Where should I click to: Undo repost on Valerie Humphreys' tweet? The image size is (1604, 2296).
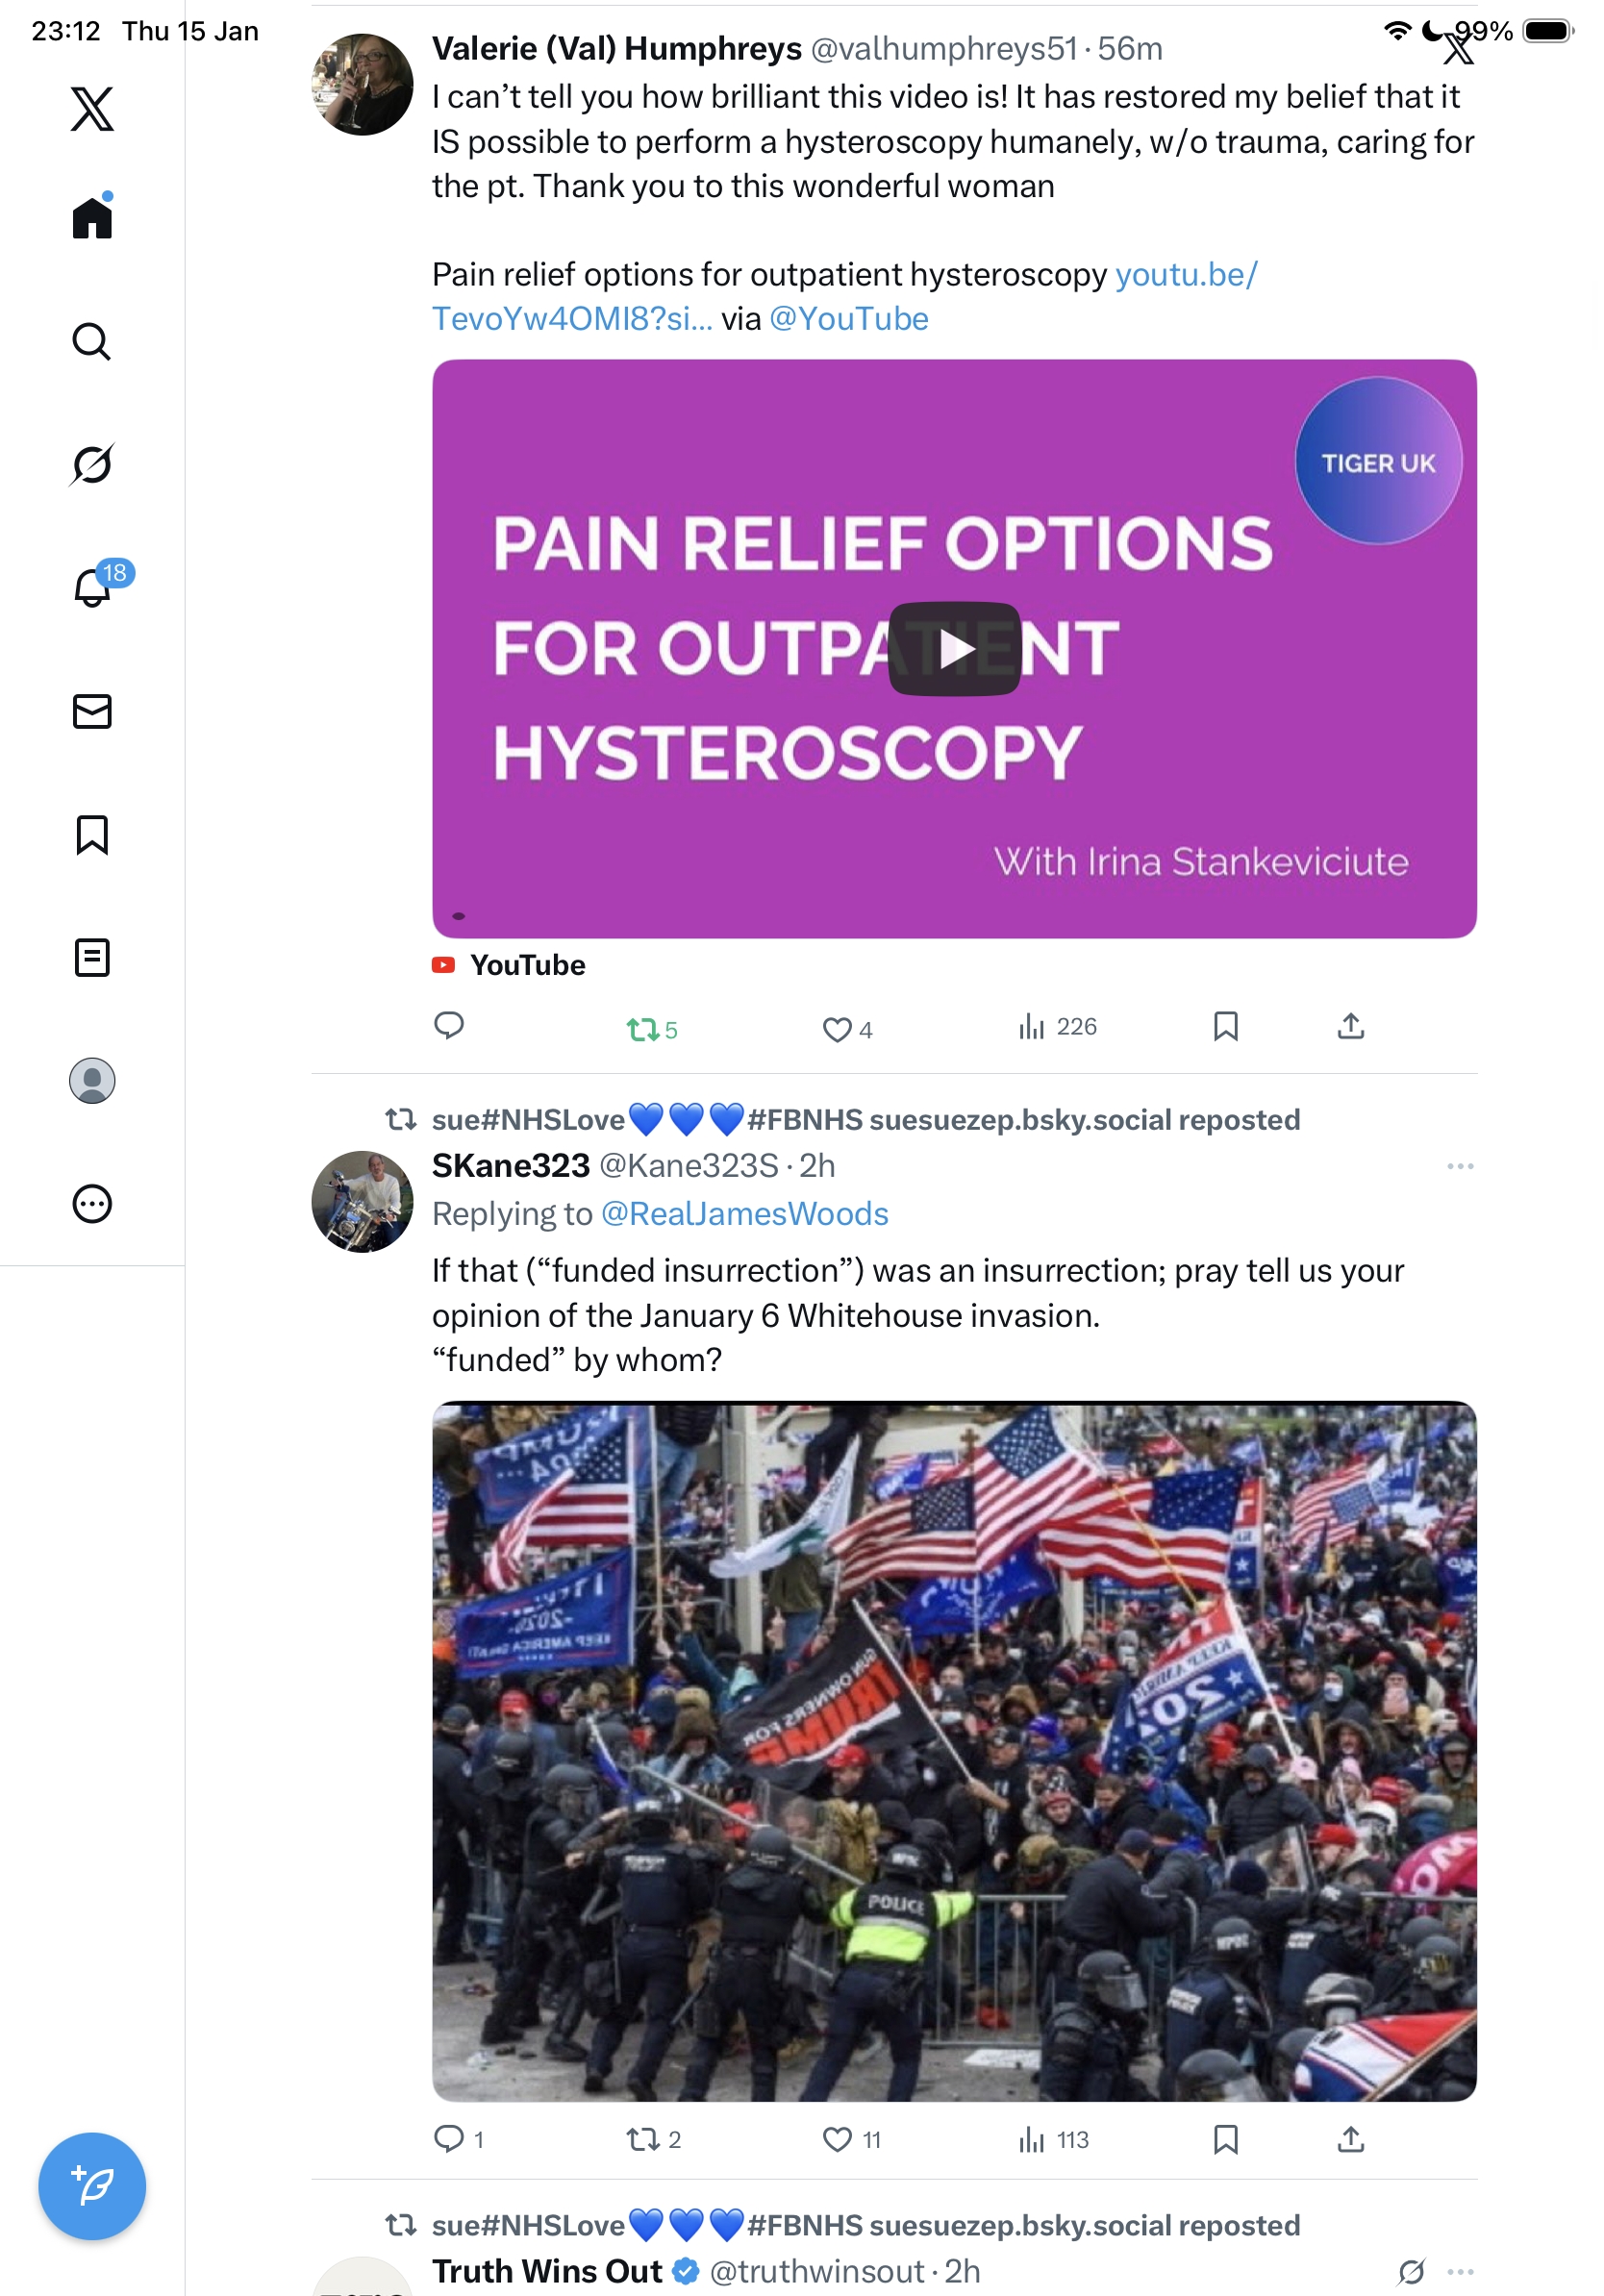[651, 1028]
